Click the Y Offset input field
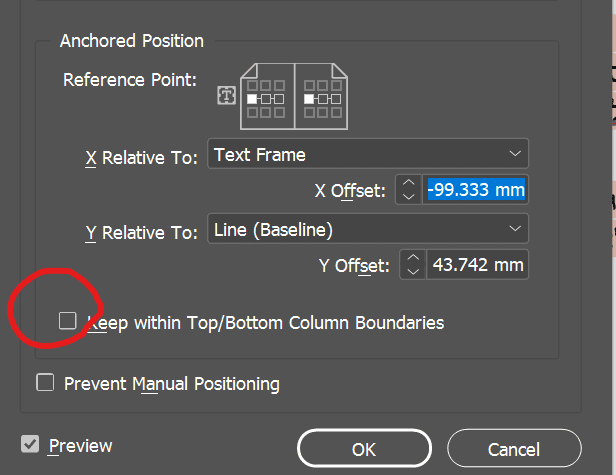The width and height of the screenshot is (616, 475). click(x=476, y=265)
